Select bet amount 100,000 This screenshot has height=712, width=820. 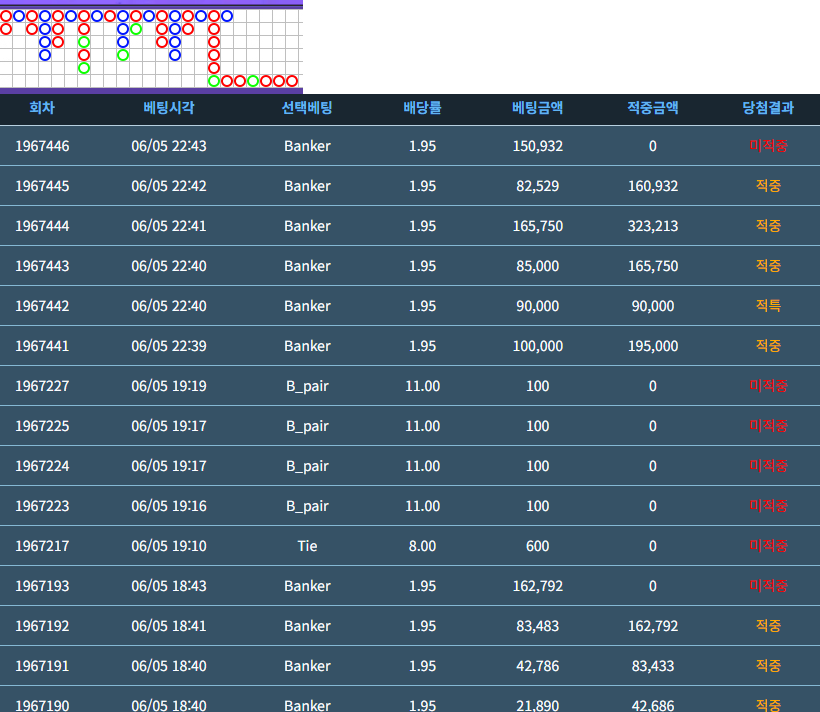coord(538,346)
